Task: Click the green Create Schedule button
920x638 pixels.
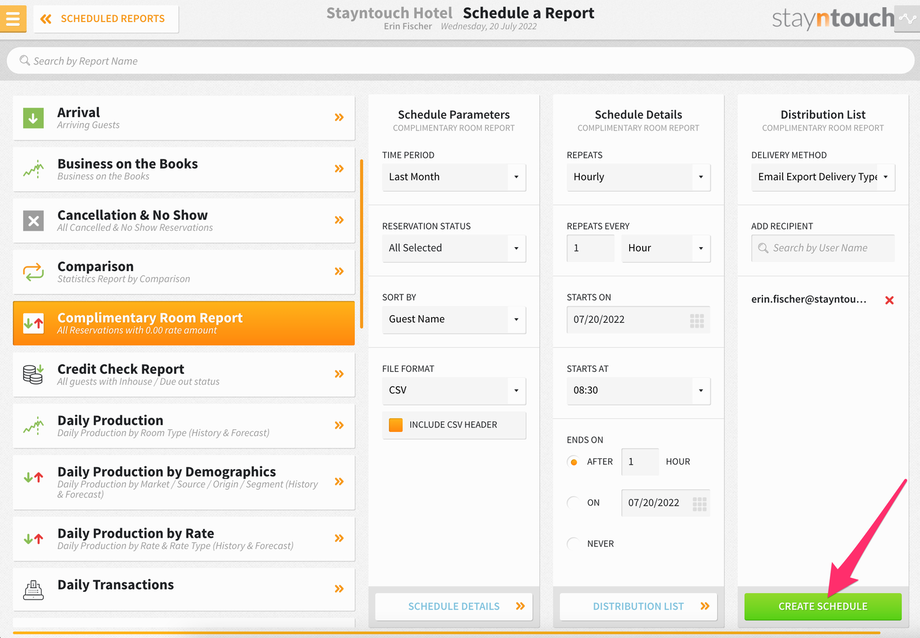Action: [x=823, y=606]
